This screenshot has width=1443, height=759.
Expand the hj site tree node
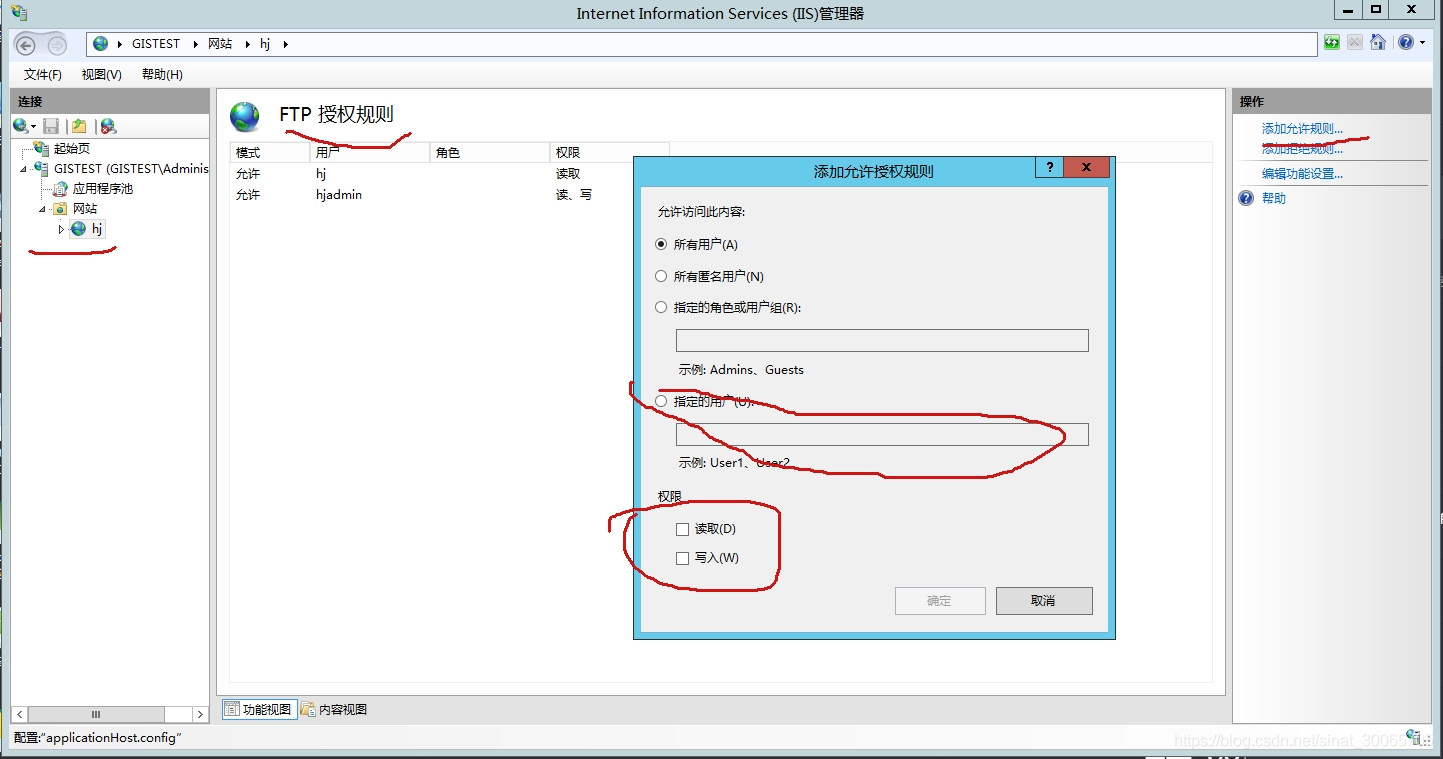(x=61, y=229)
